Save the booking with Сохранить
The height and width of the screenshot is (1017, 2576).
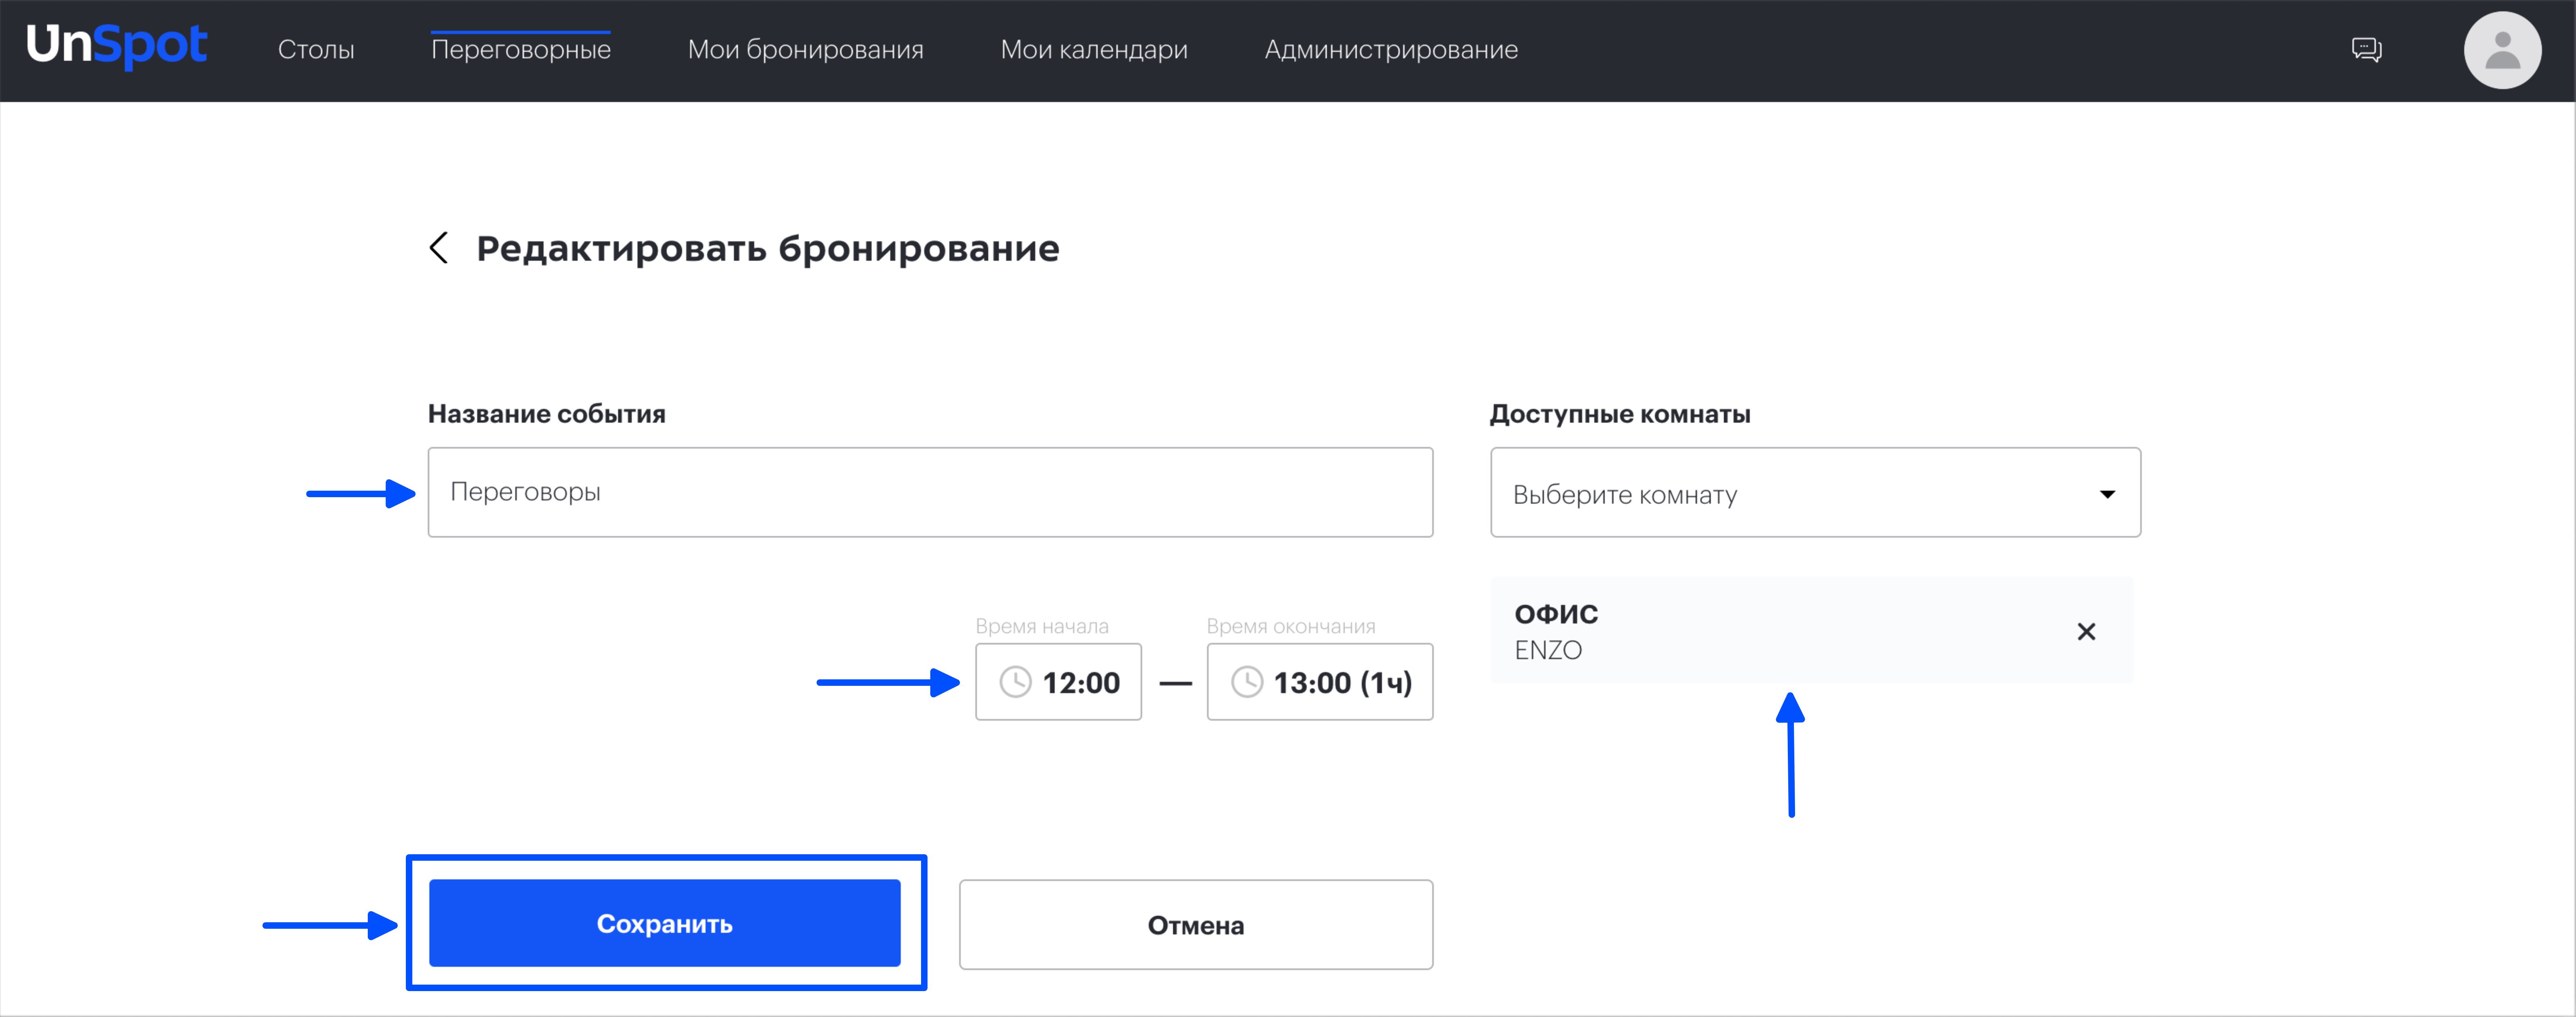click(665, 923)
